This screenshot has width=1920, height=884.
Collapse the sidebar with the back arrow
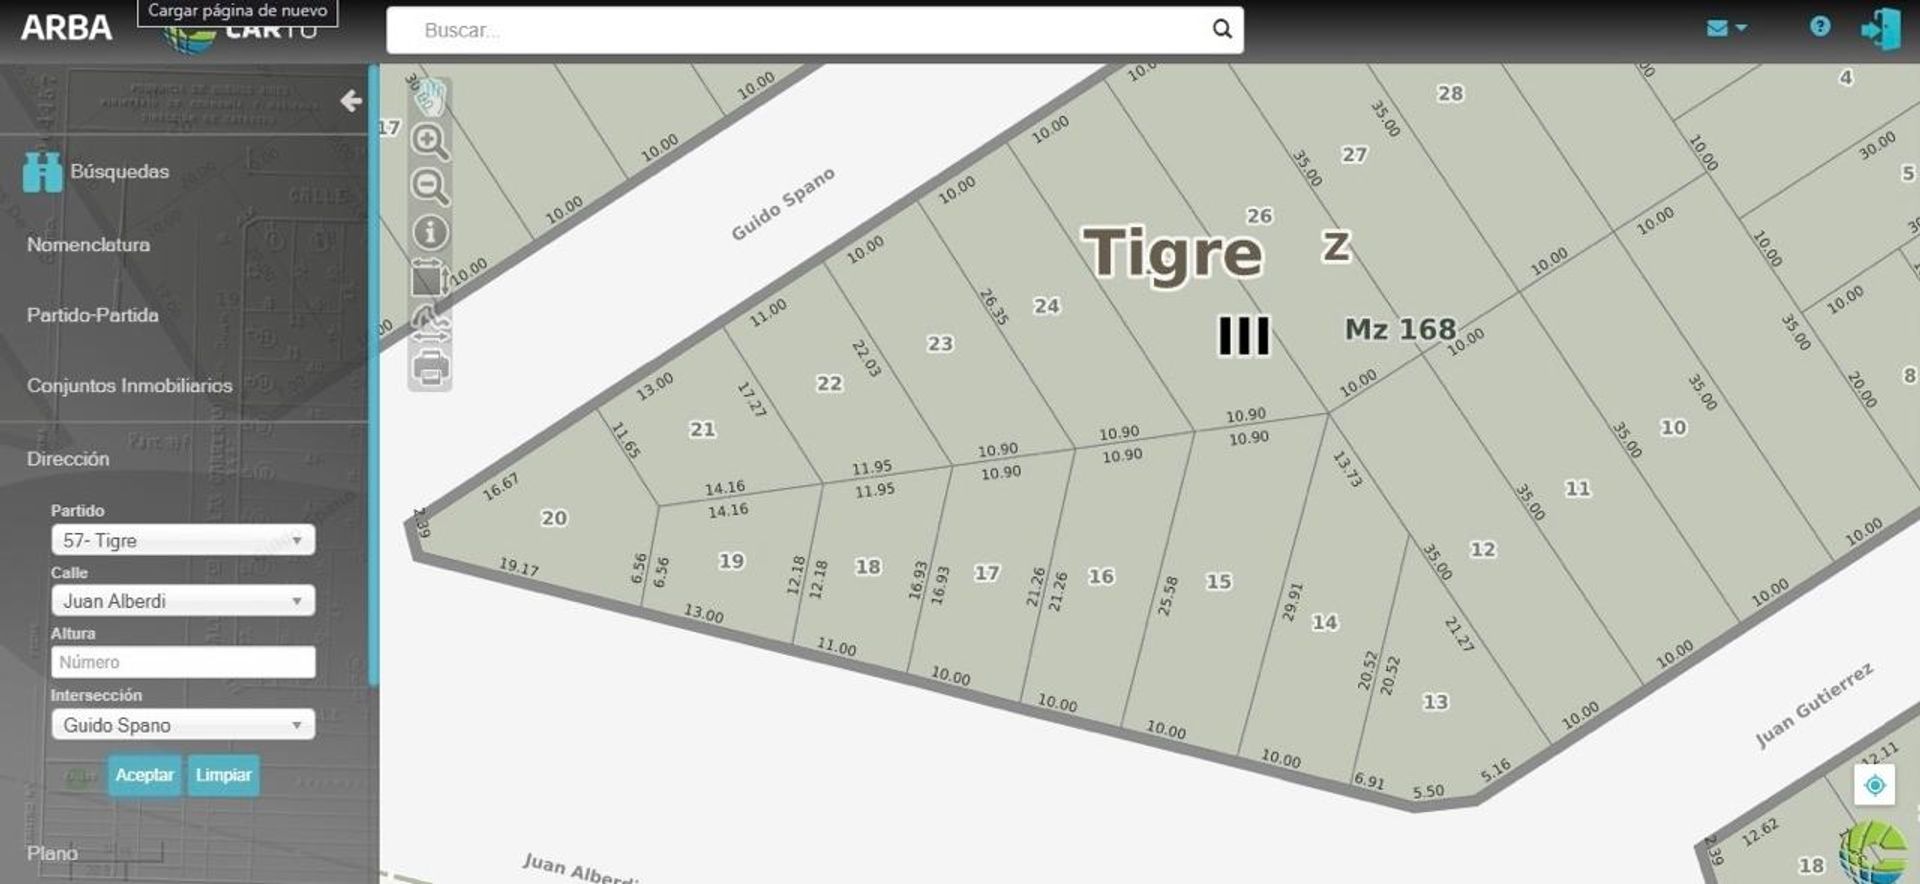tap(350, 101)
